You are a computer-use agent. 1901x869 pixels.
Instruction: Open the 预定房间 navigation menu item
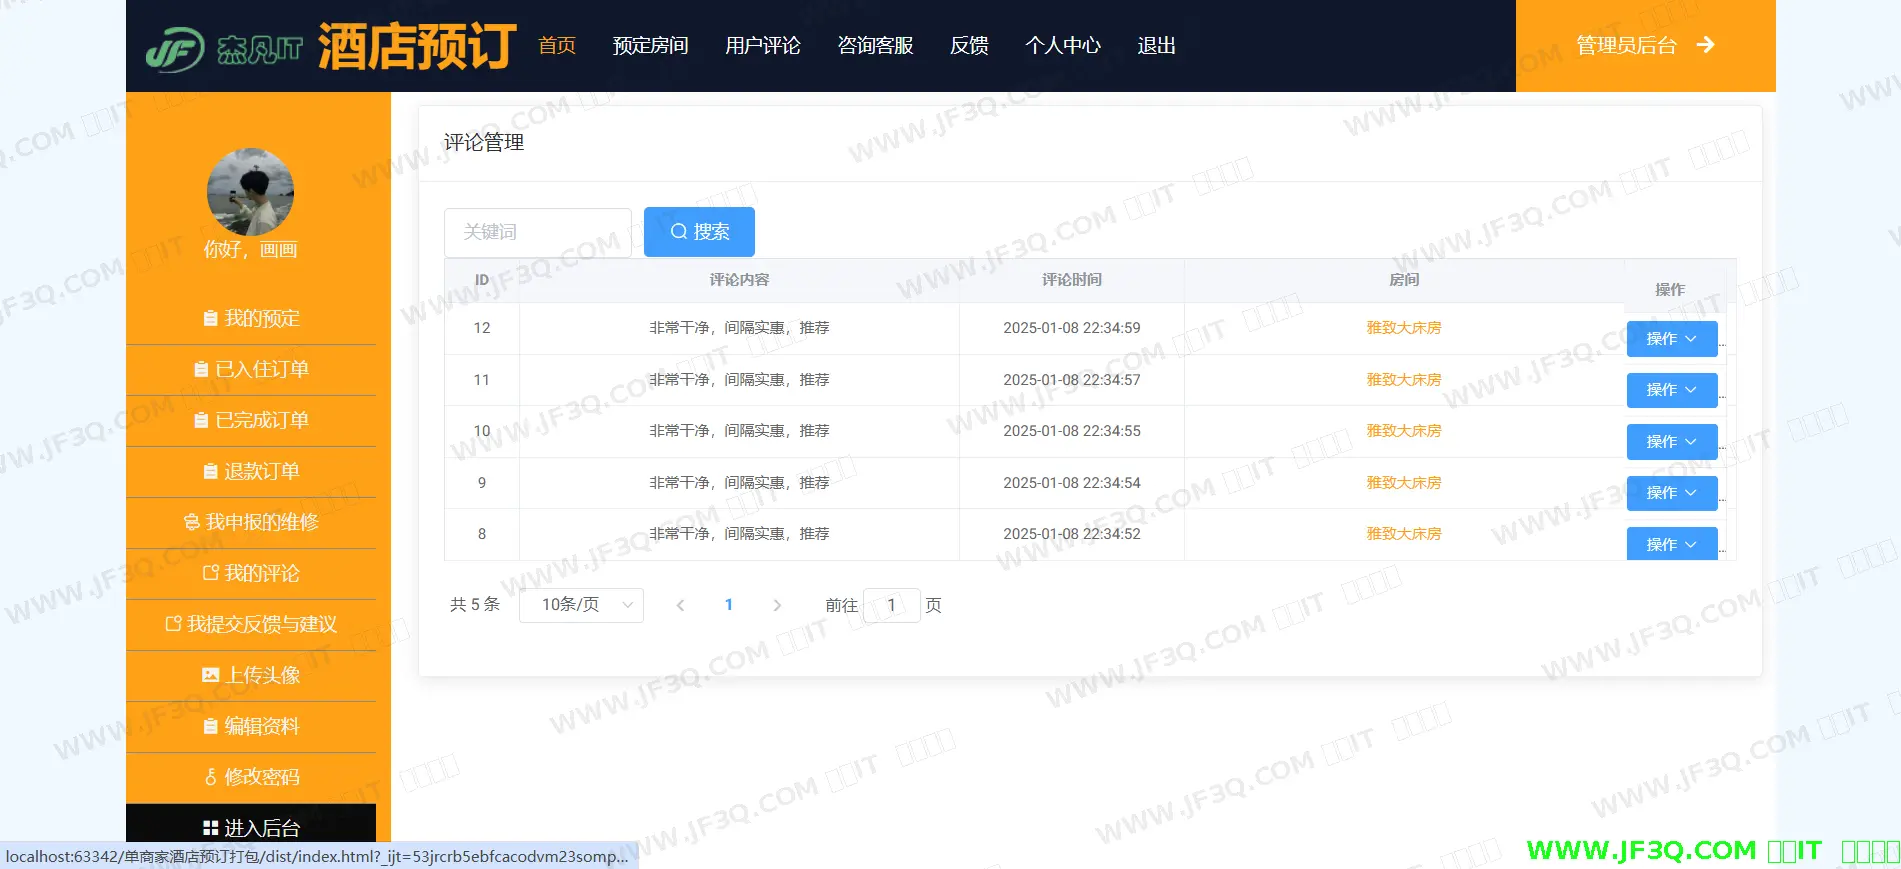click(x=650, y=46)
